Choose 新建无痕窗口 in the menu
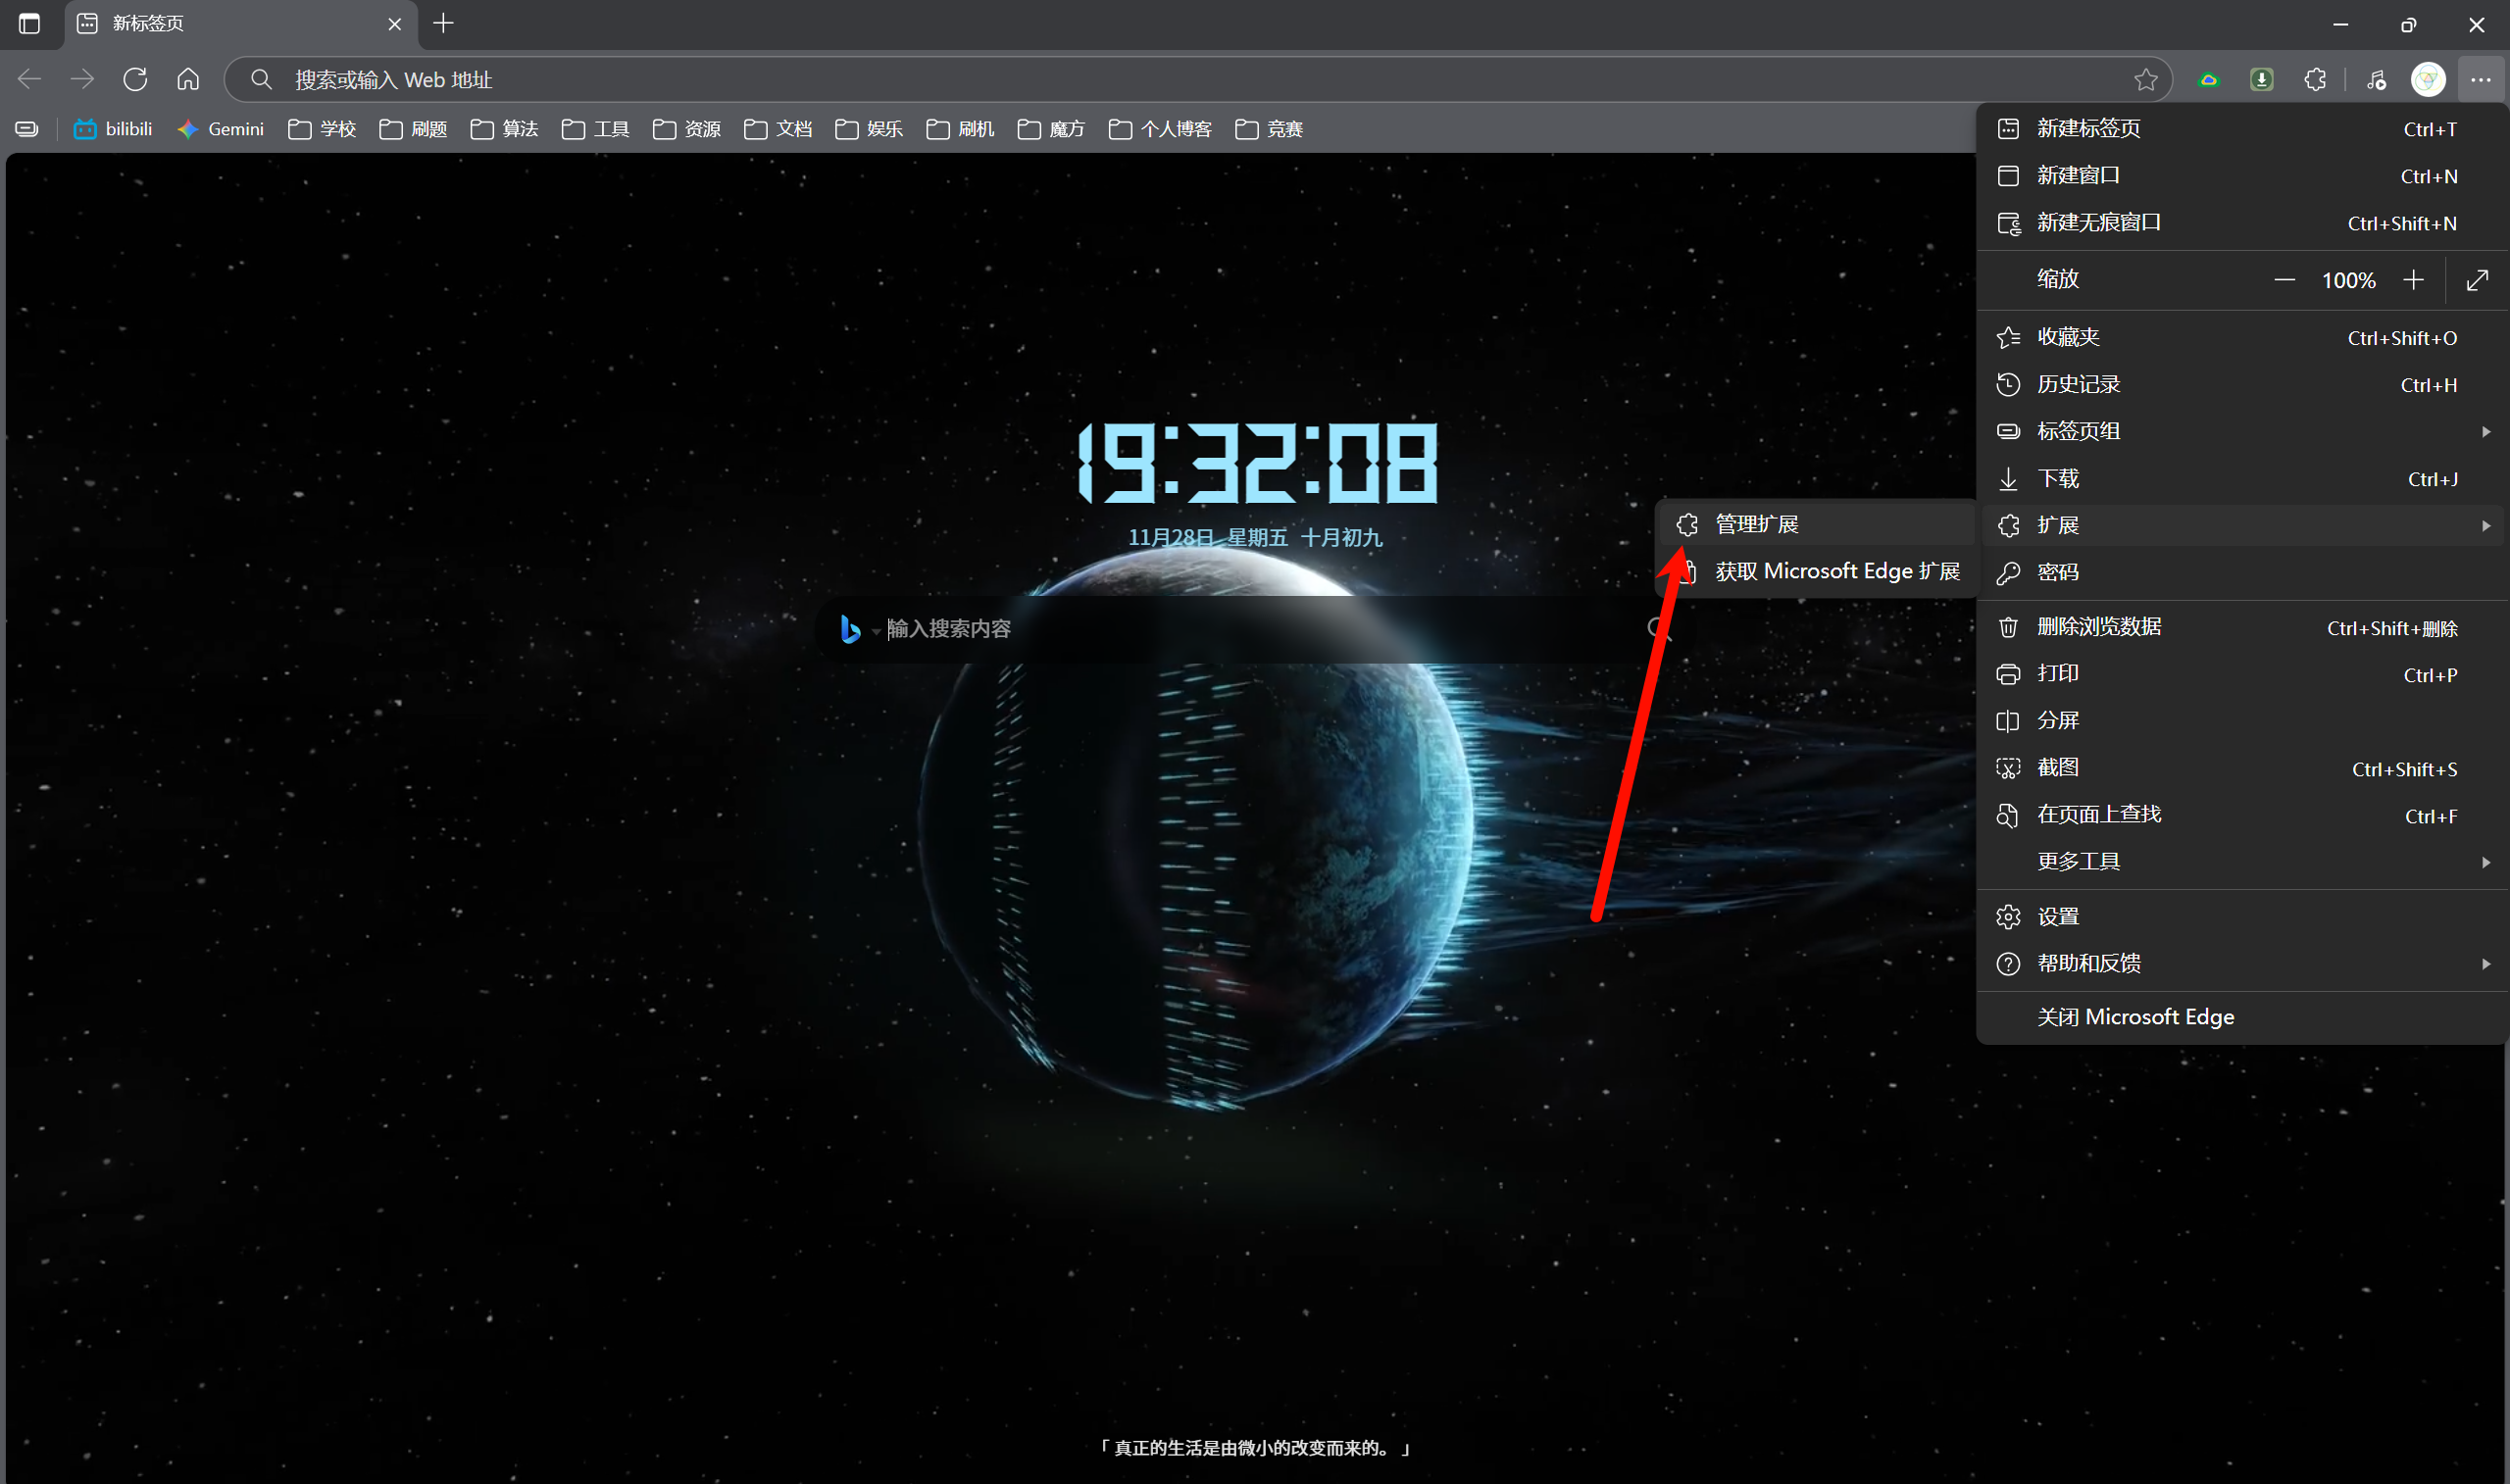 click(2098, 222)
